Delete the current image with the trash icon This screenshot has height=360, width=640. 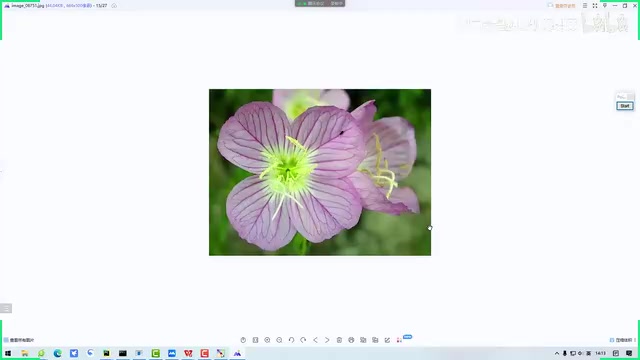pos(339,340)
